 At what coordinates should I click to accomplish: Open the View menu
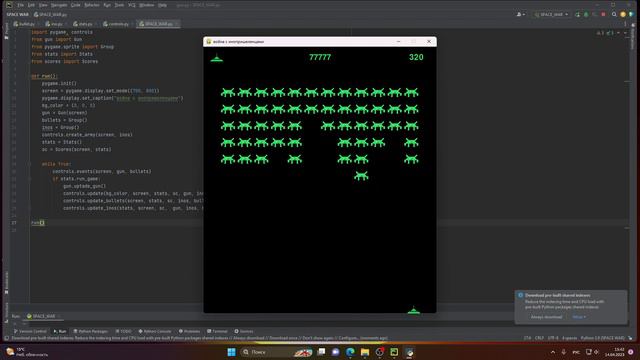point(43,5)
